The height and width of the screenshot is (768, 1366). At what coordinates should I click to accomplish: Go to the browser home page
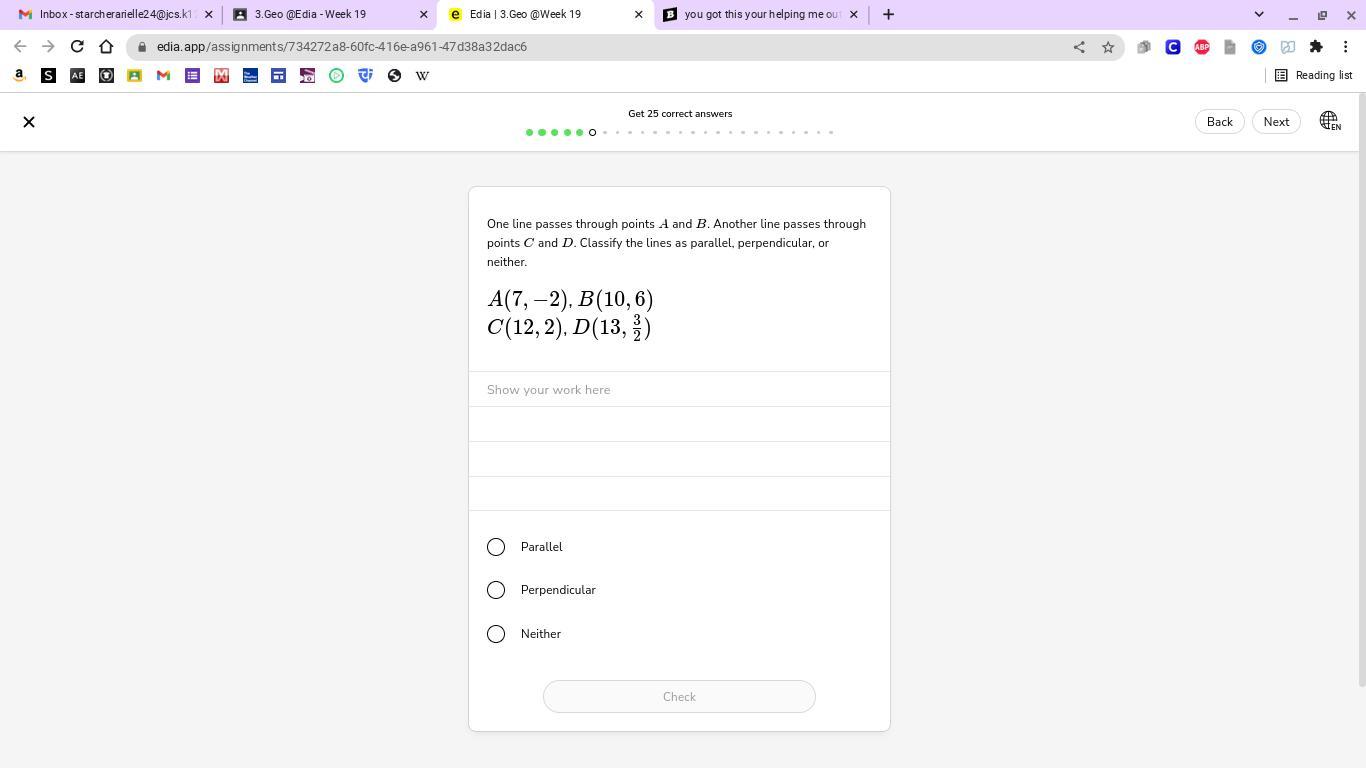(106, 47)
